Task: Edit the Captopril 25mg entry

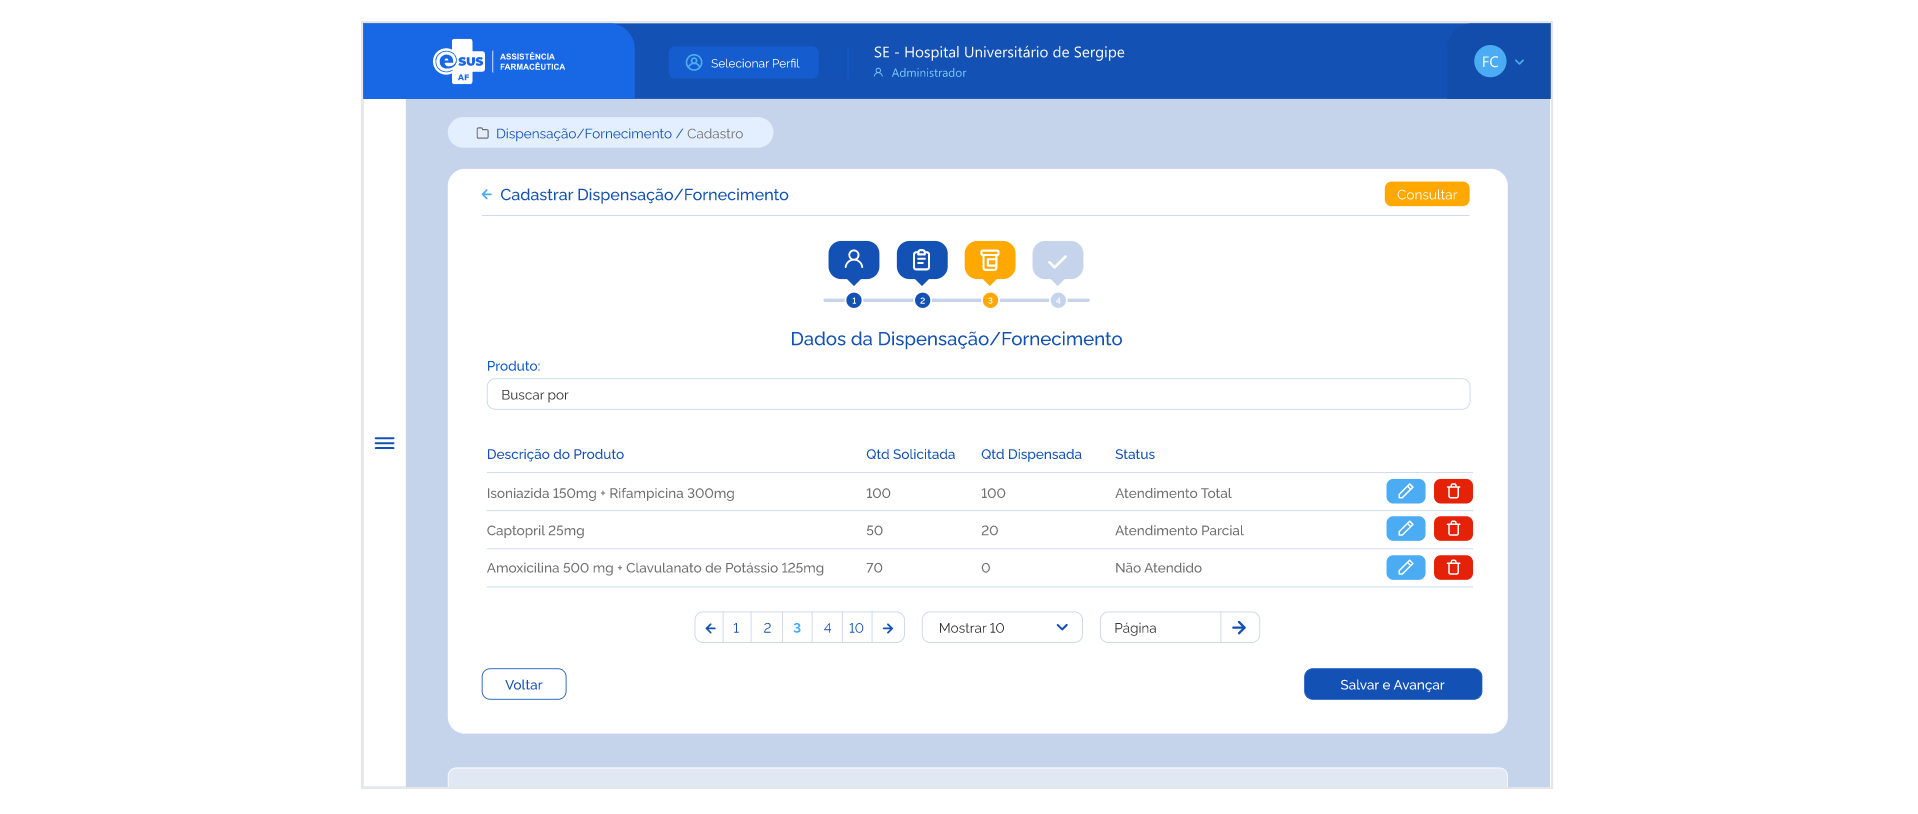Action: point(1405,529)
